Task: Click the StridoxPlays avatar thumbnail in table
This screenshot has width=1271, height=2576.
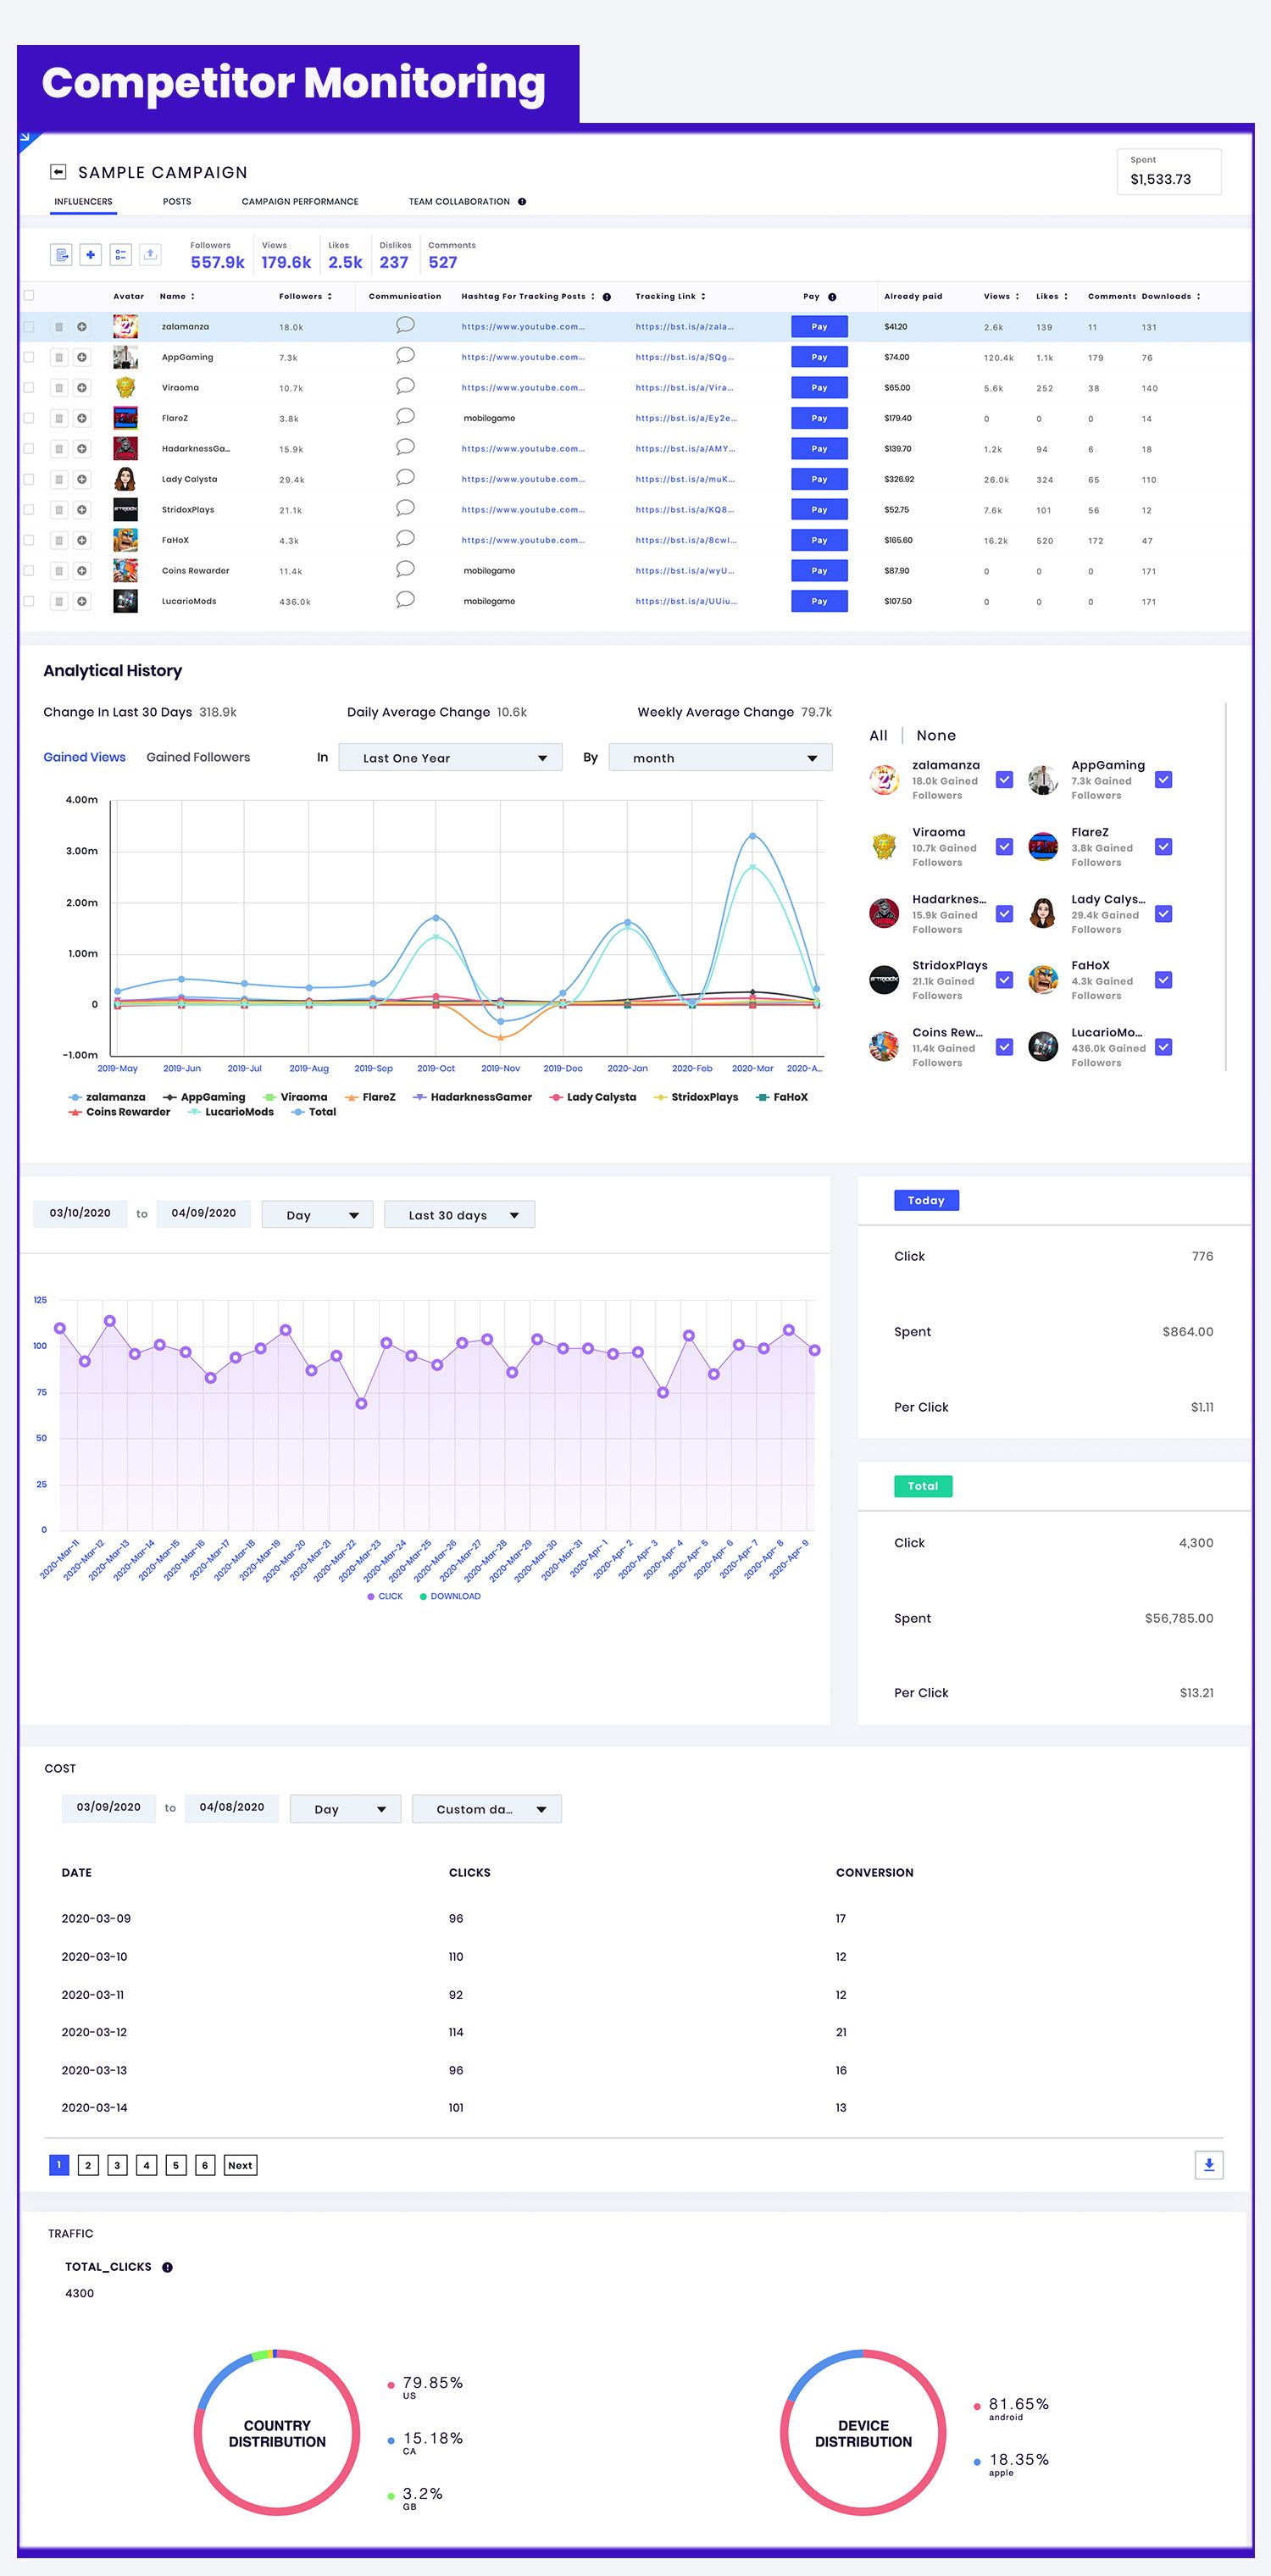Action: [125, 510]
